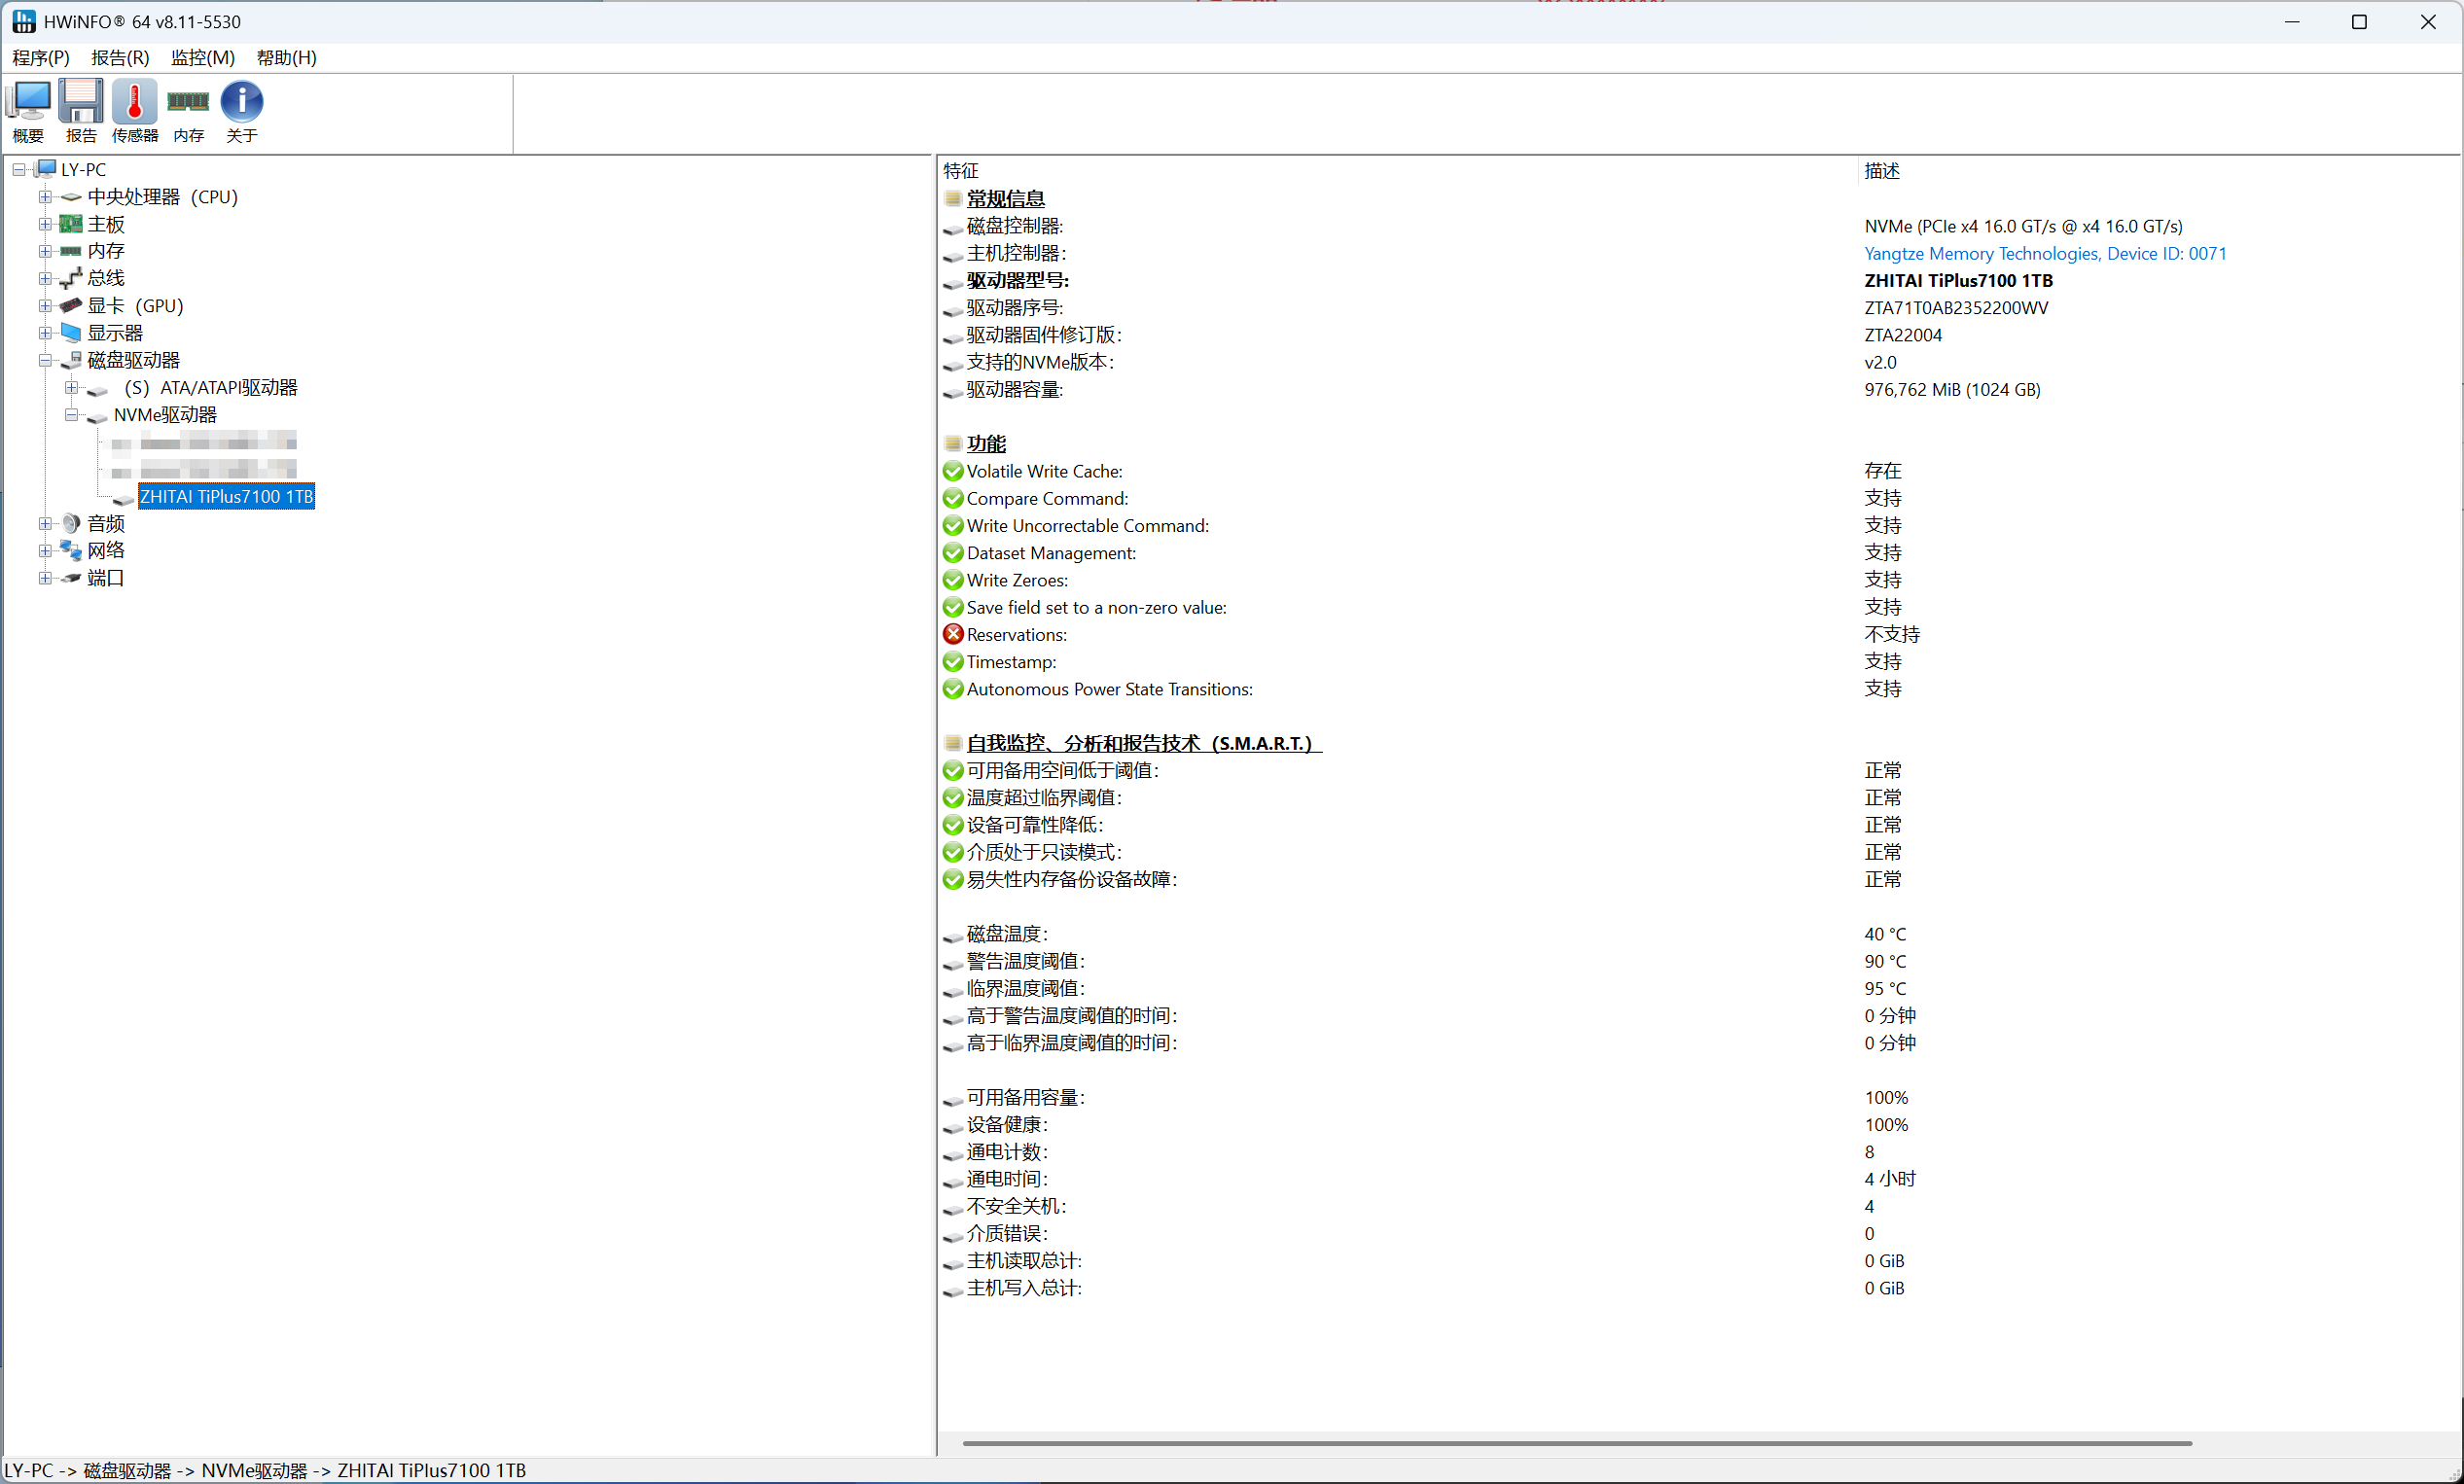Select the NVMe驱动器 tree item

coord(165,415)
